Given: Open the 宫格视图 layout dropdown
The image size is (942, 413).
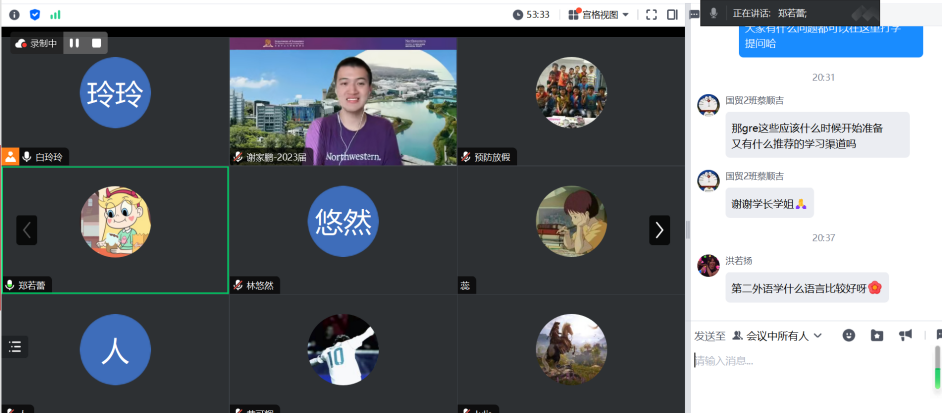Looking at the screenshot, I should click(x=599, y=14).
